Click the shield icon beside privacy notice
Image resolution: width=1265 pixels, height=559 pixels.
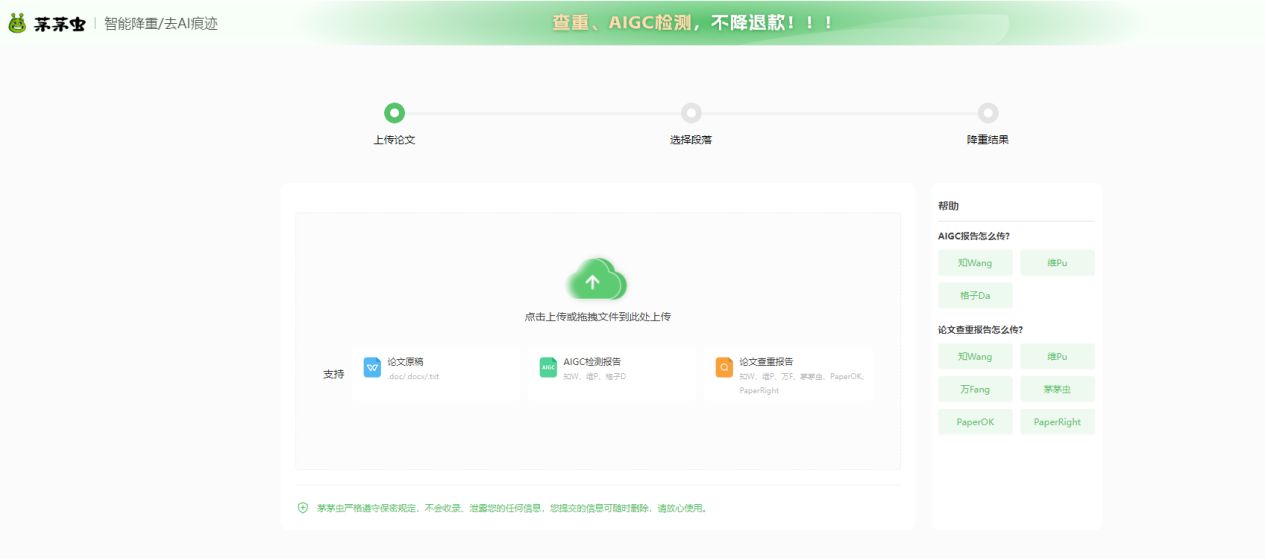tap(303, 508)
